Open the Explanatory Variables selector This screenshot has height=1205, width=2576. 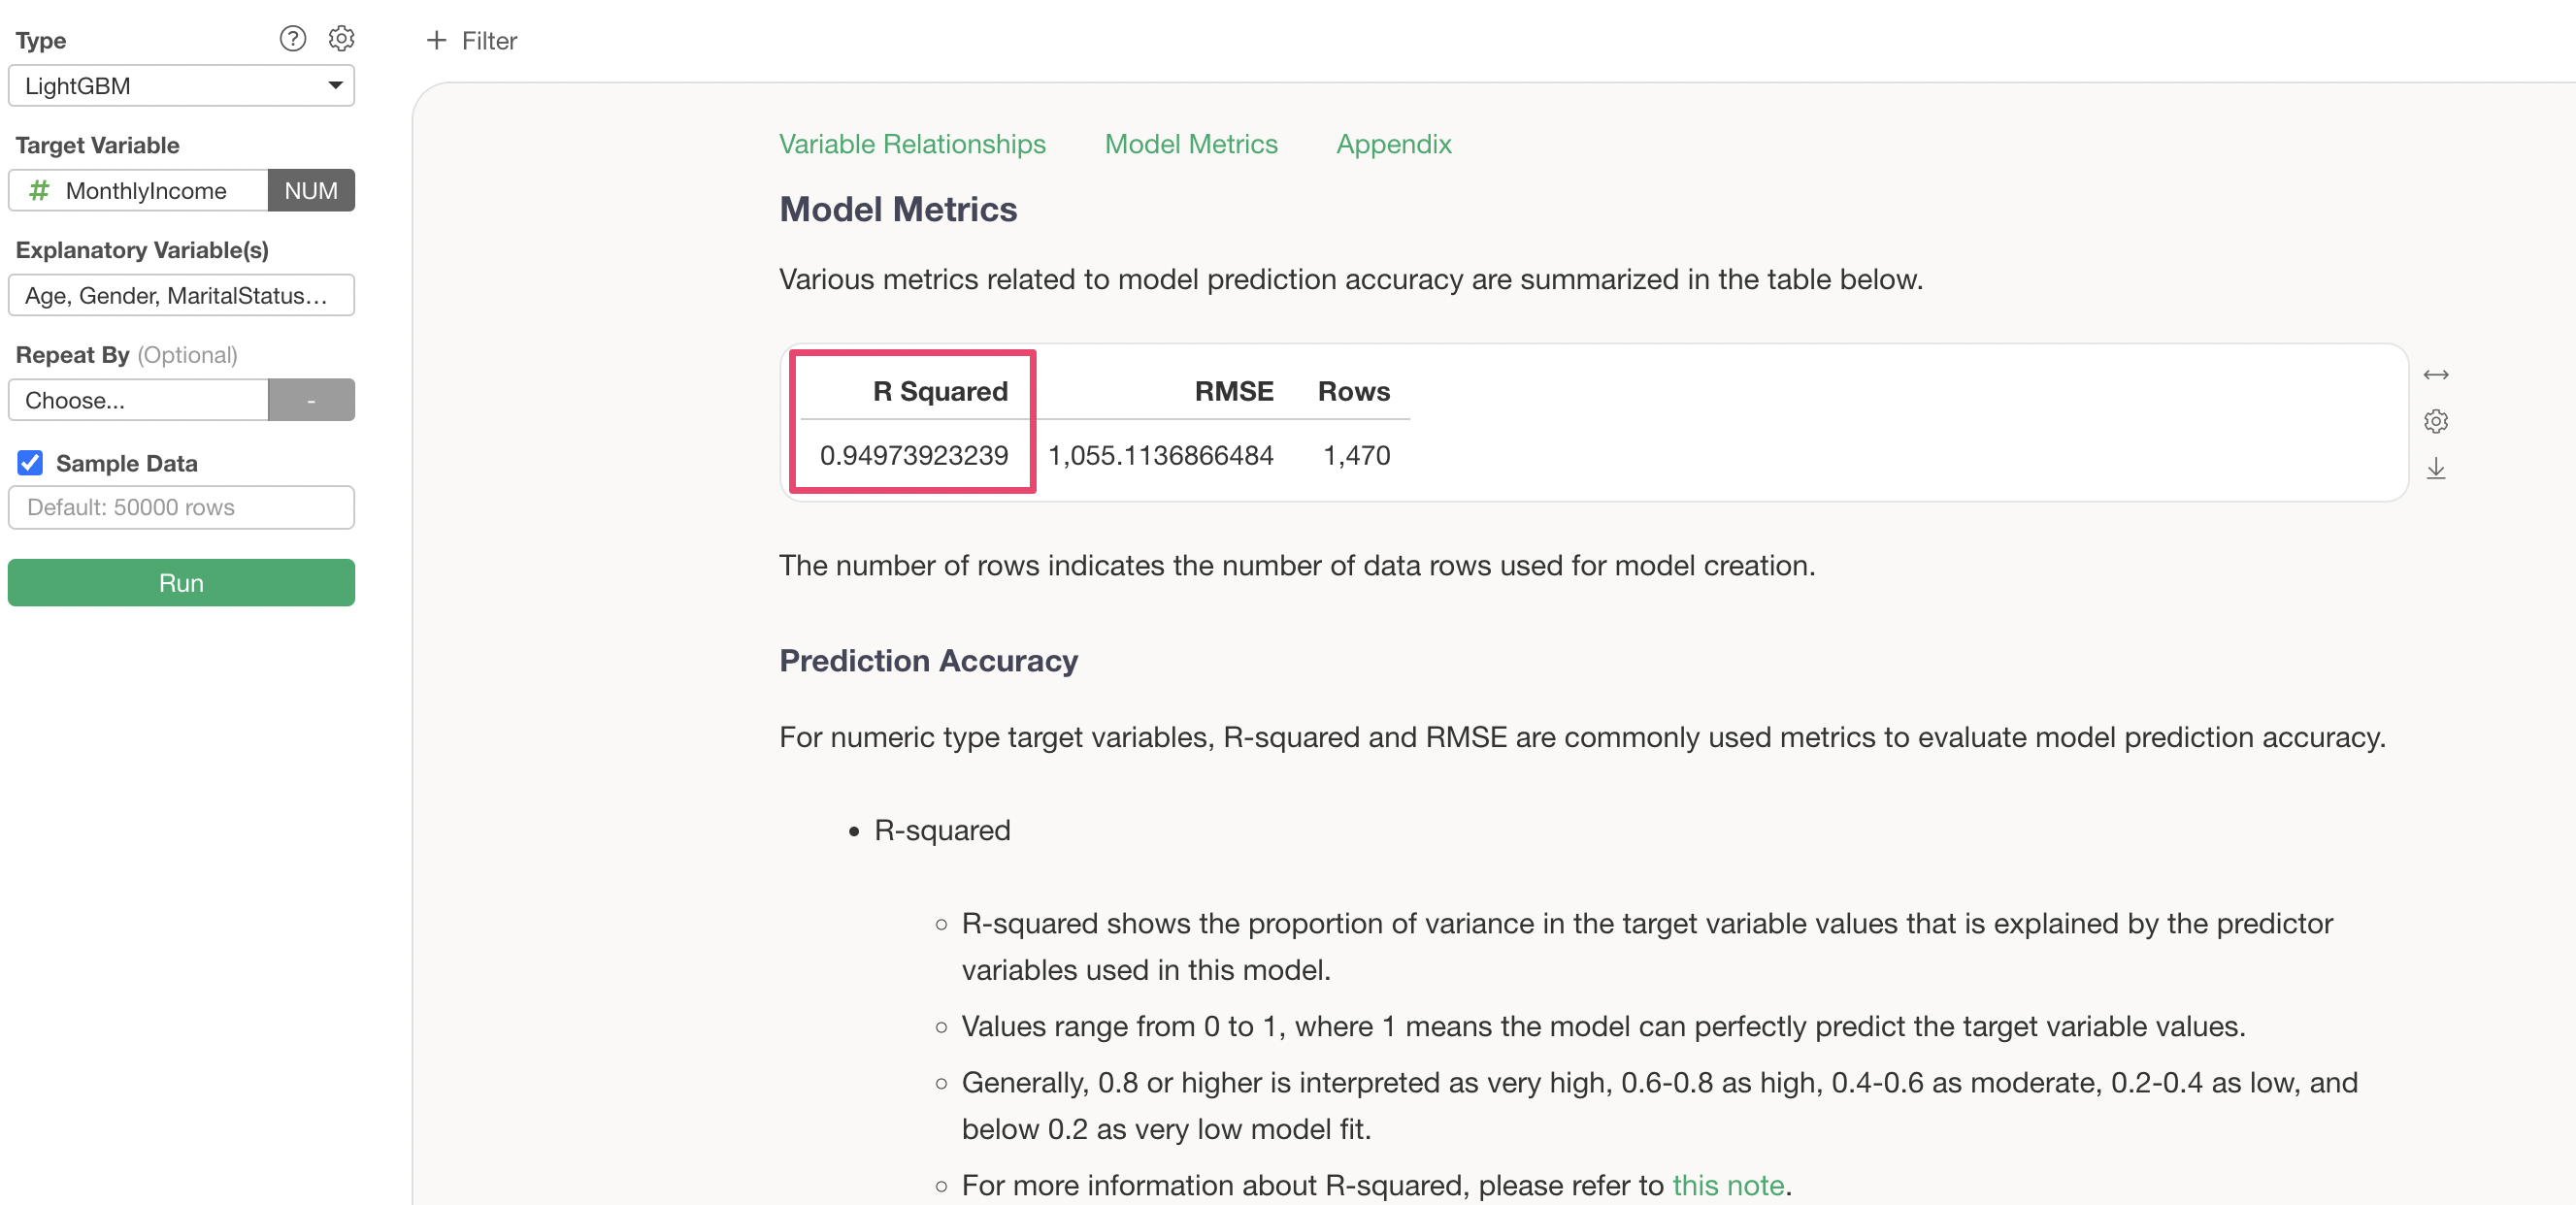pyautogui.click(x=181, y=296)
